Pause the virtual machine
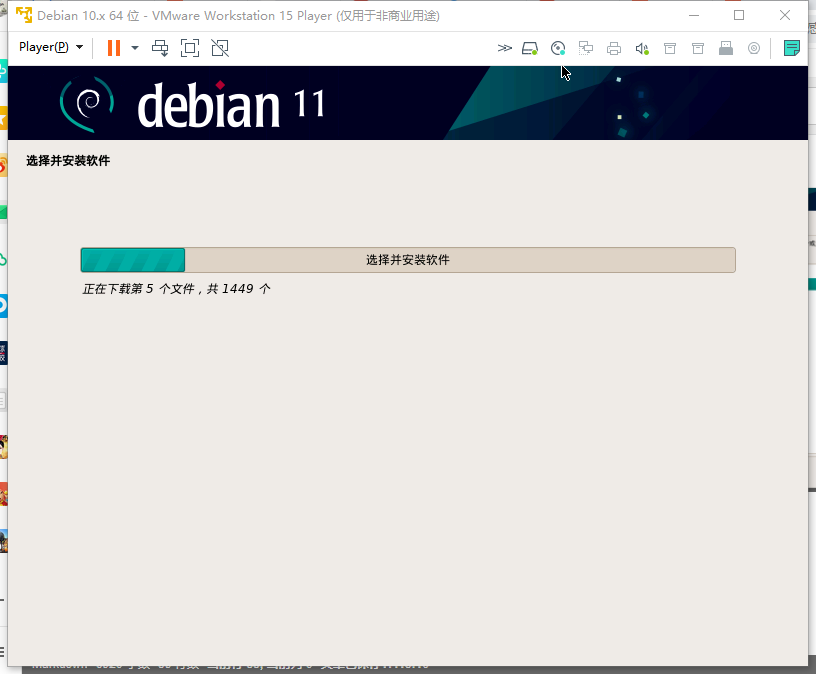Viewport: 816px width, 674px height. click(x=113, y=48)
